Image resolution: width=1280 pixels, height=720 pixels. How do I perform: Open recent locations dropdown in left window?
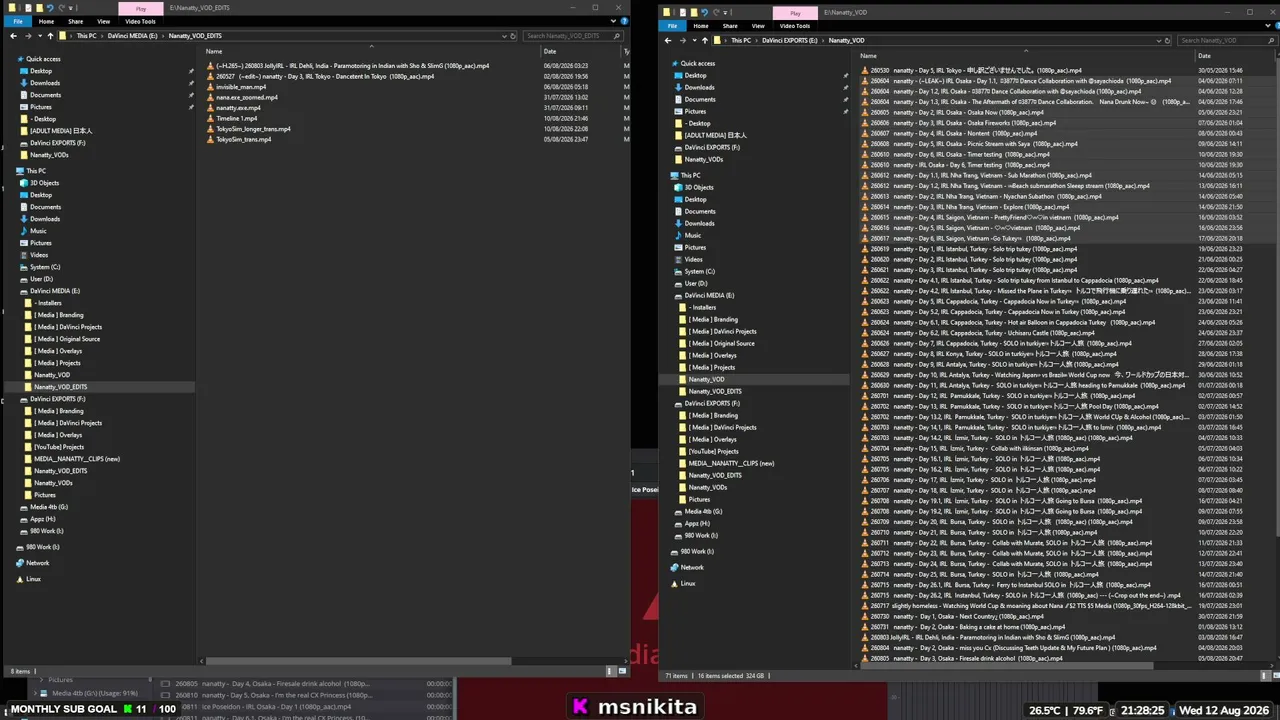38,36
